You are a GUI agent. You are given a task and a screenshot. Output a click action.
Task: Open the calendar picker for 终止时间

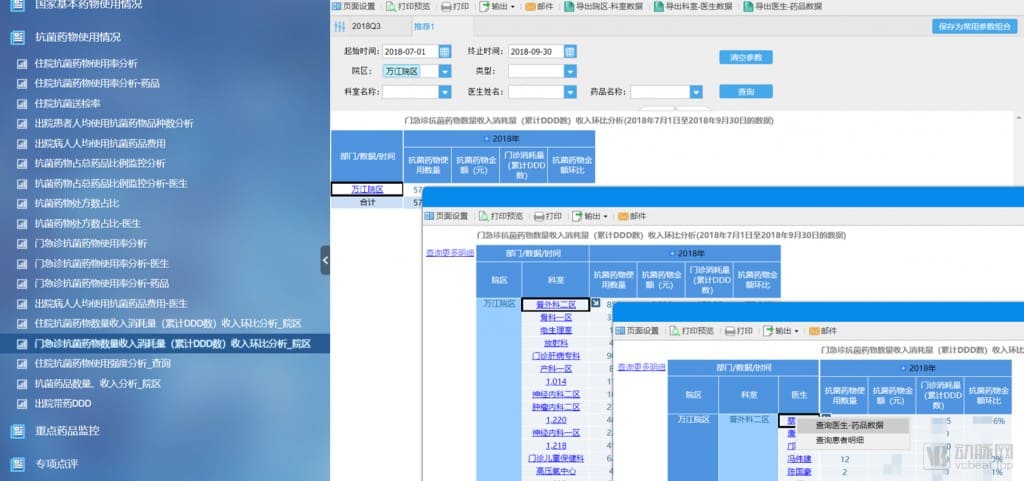tap(570, 52)
